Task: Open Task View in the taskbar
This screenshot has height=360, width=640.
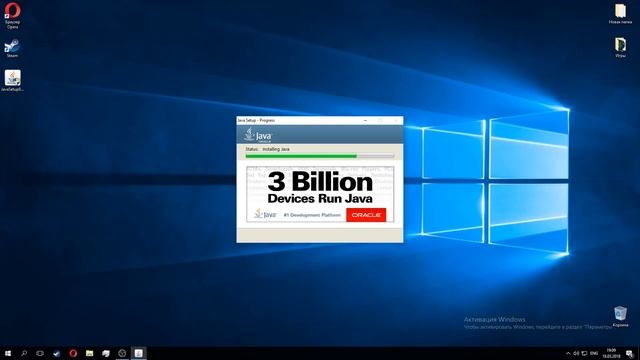Action: coord(40,353)
